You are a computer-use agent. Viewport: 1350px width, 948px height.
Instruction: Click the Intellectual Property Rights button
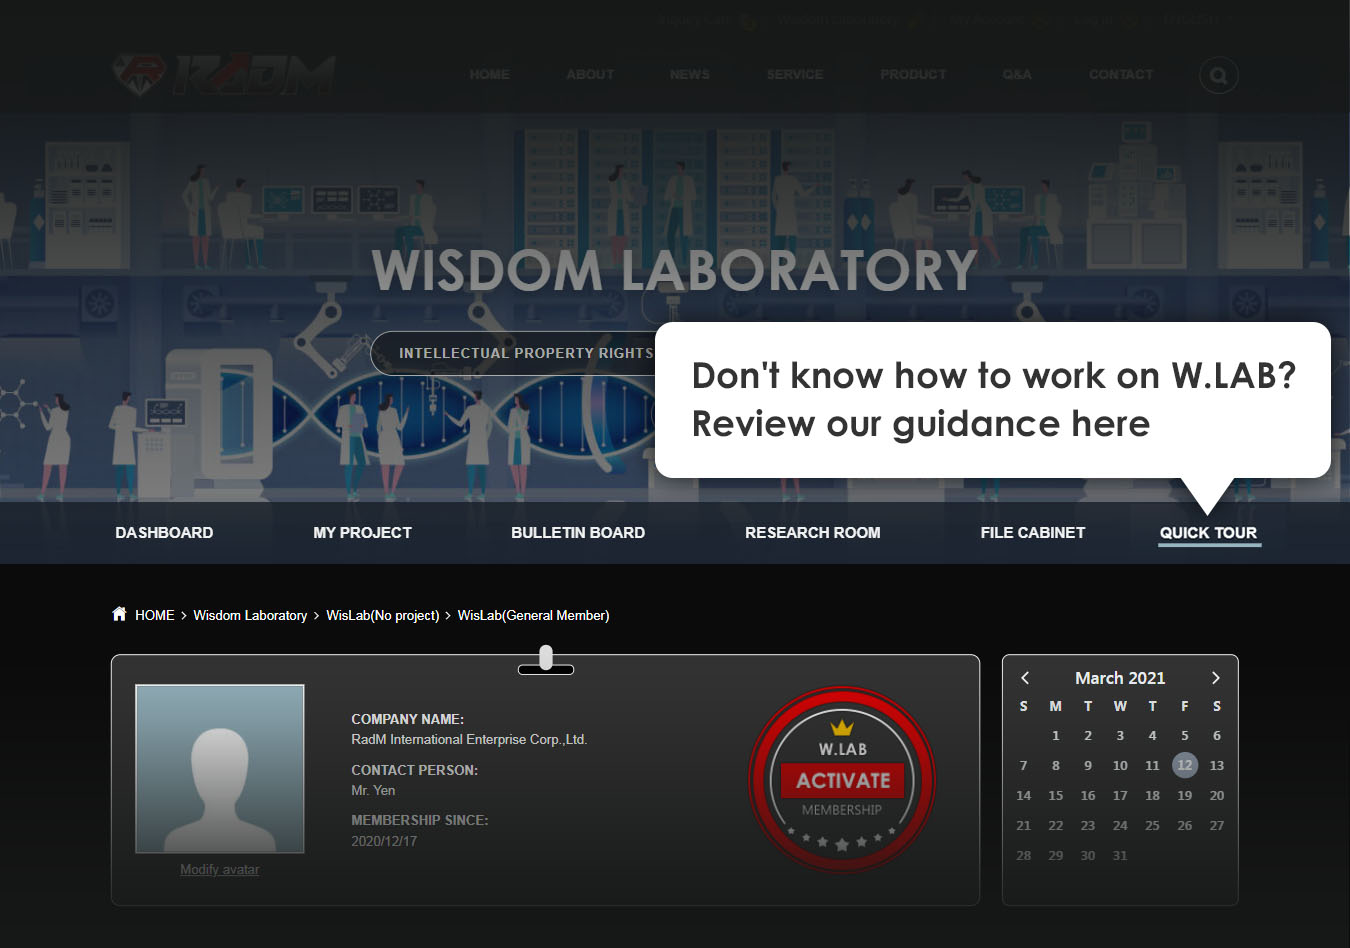(x=520, y=353)
